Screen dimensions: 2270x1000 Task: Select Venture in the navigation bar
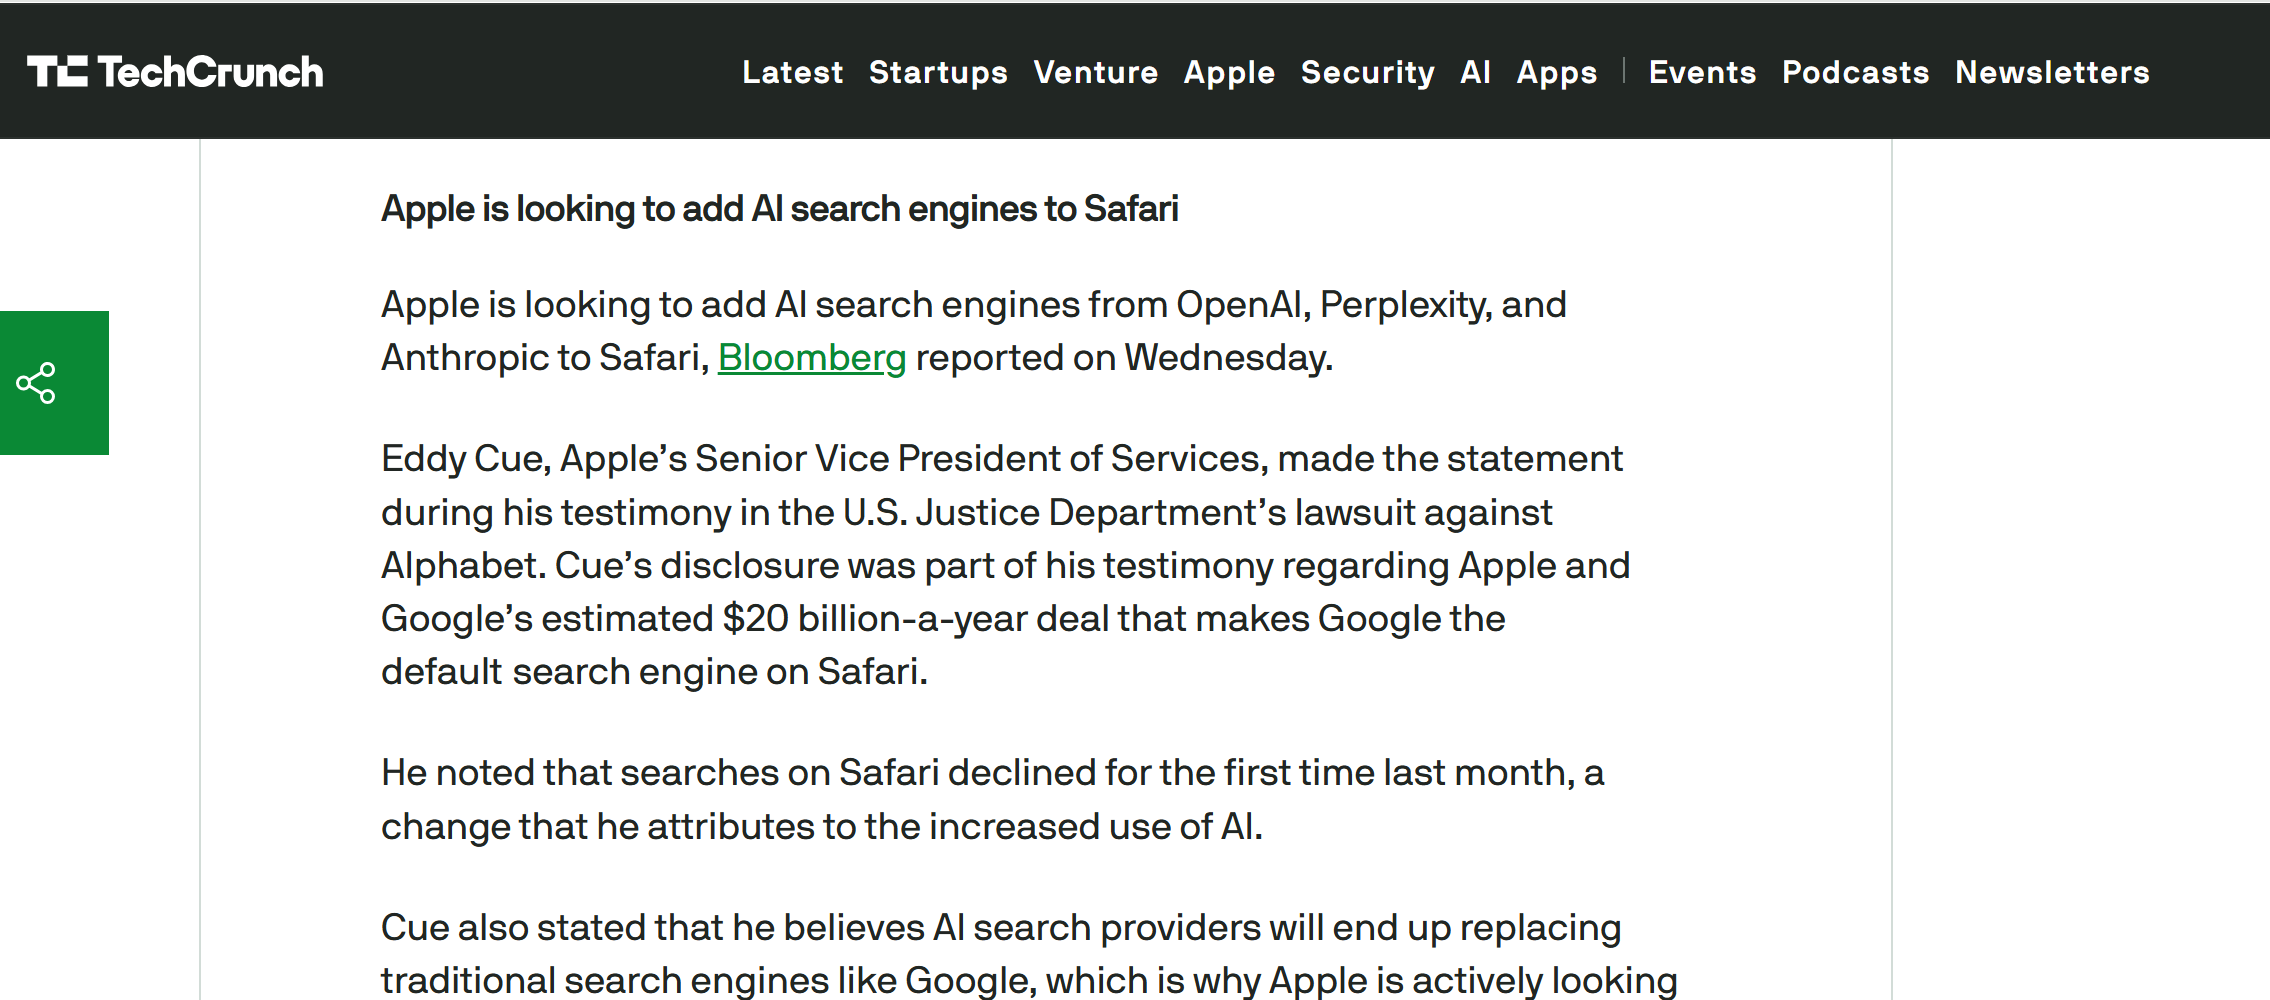click(x=1095, y=72)
